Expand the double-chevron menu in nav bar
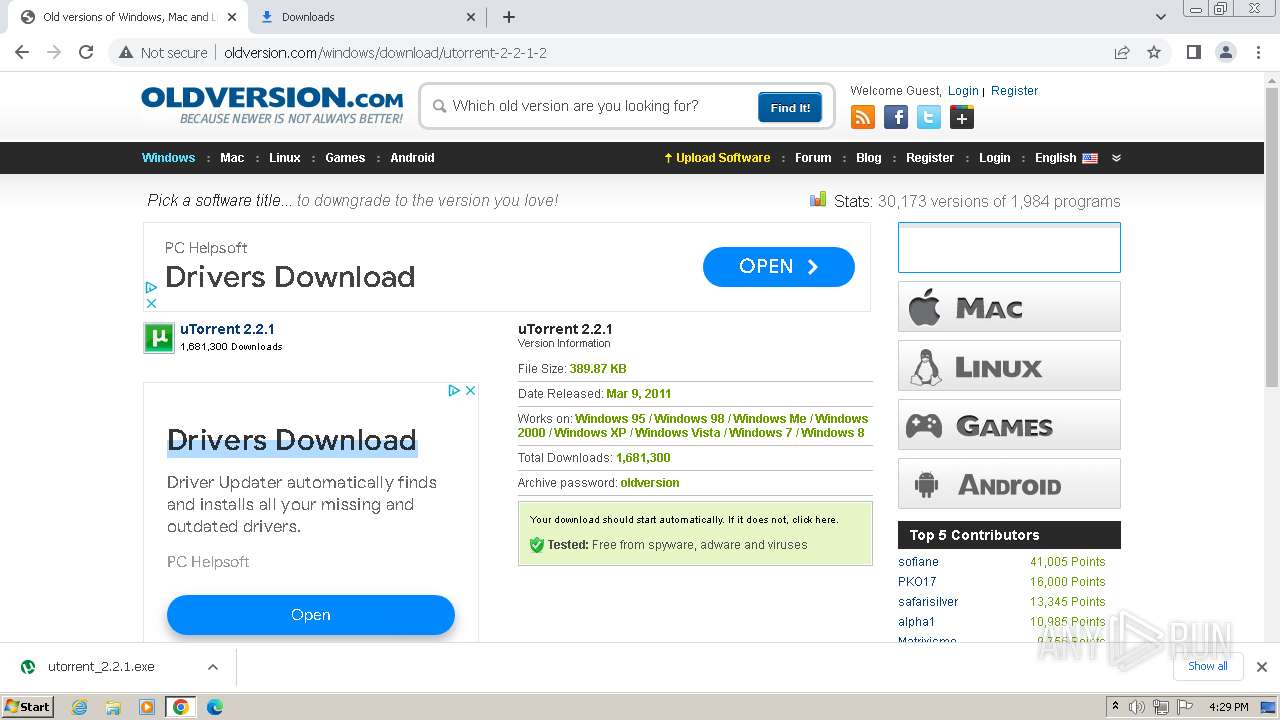 coord(1116,158)
